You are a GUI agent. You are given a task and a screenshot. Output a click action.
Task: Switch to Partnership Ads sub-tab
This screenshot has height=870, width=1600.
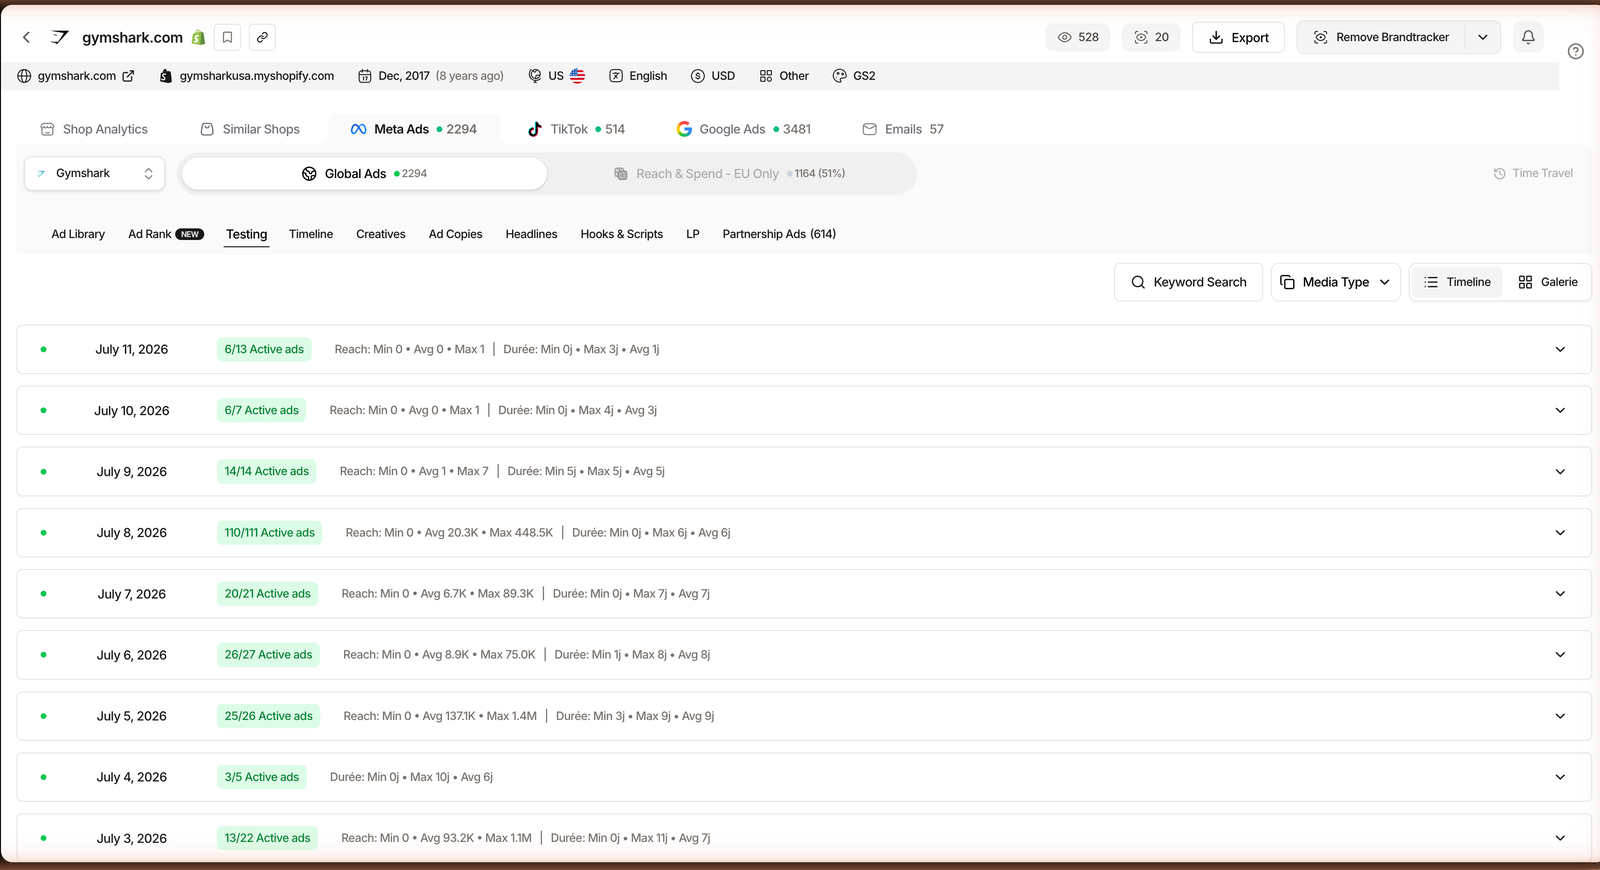(779, 234)
